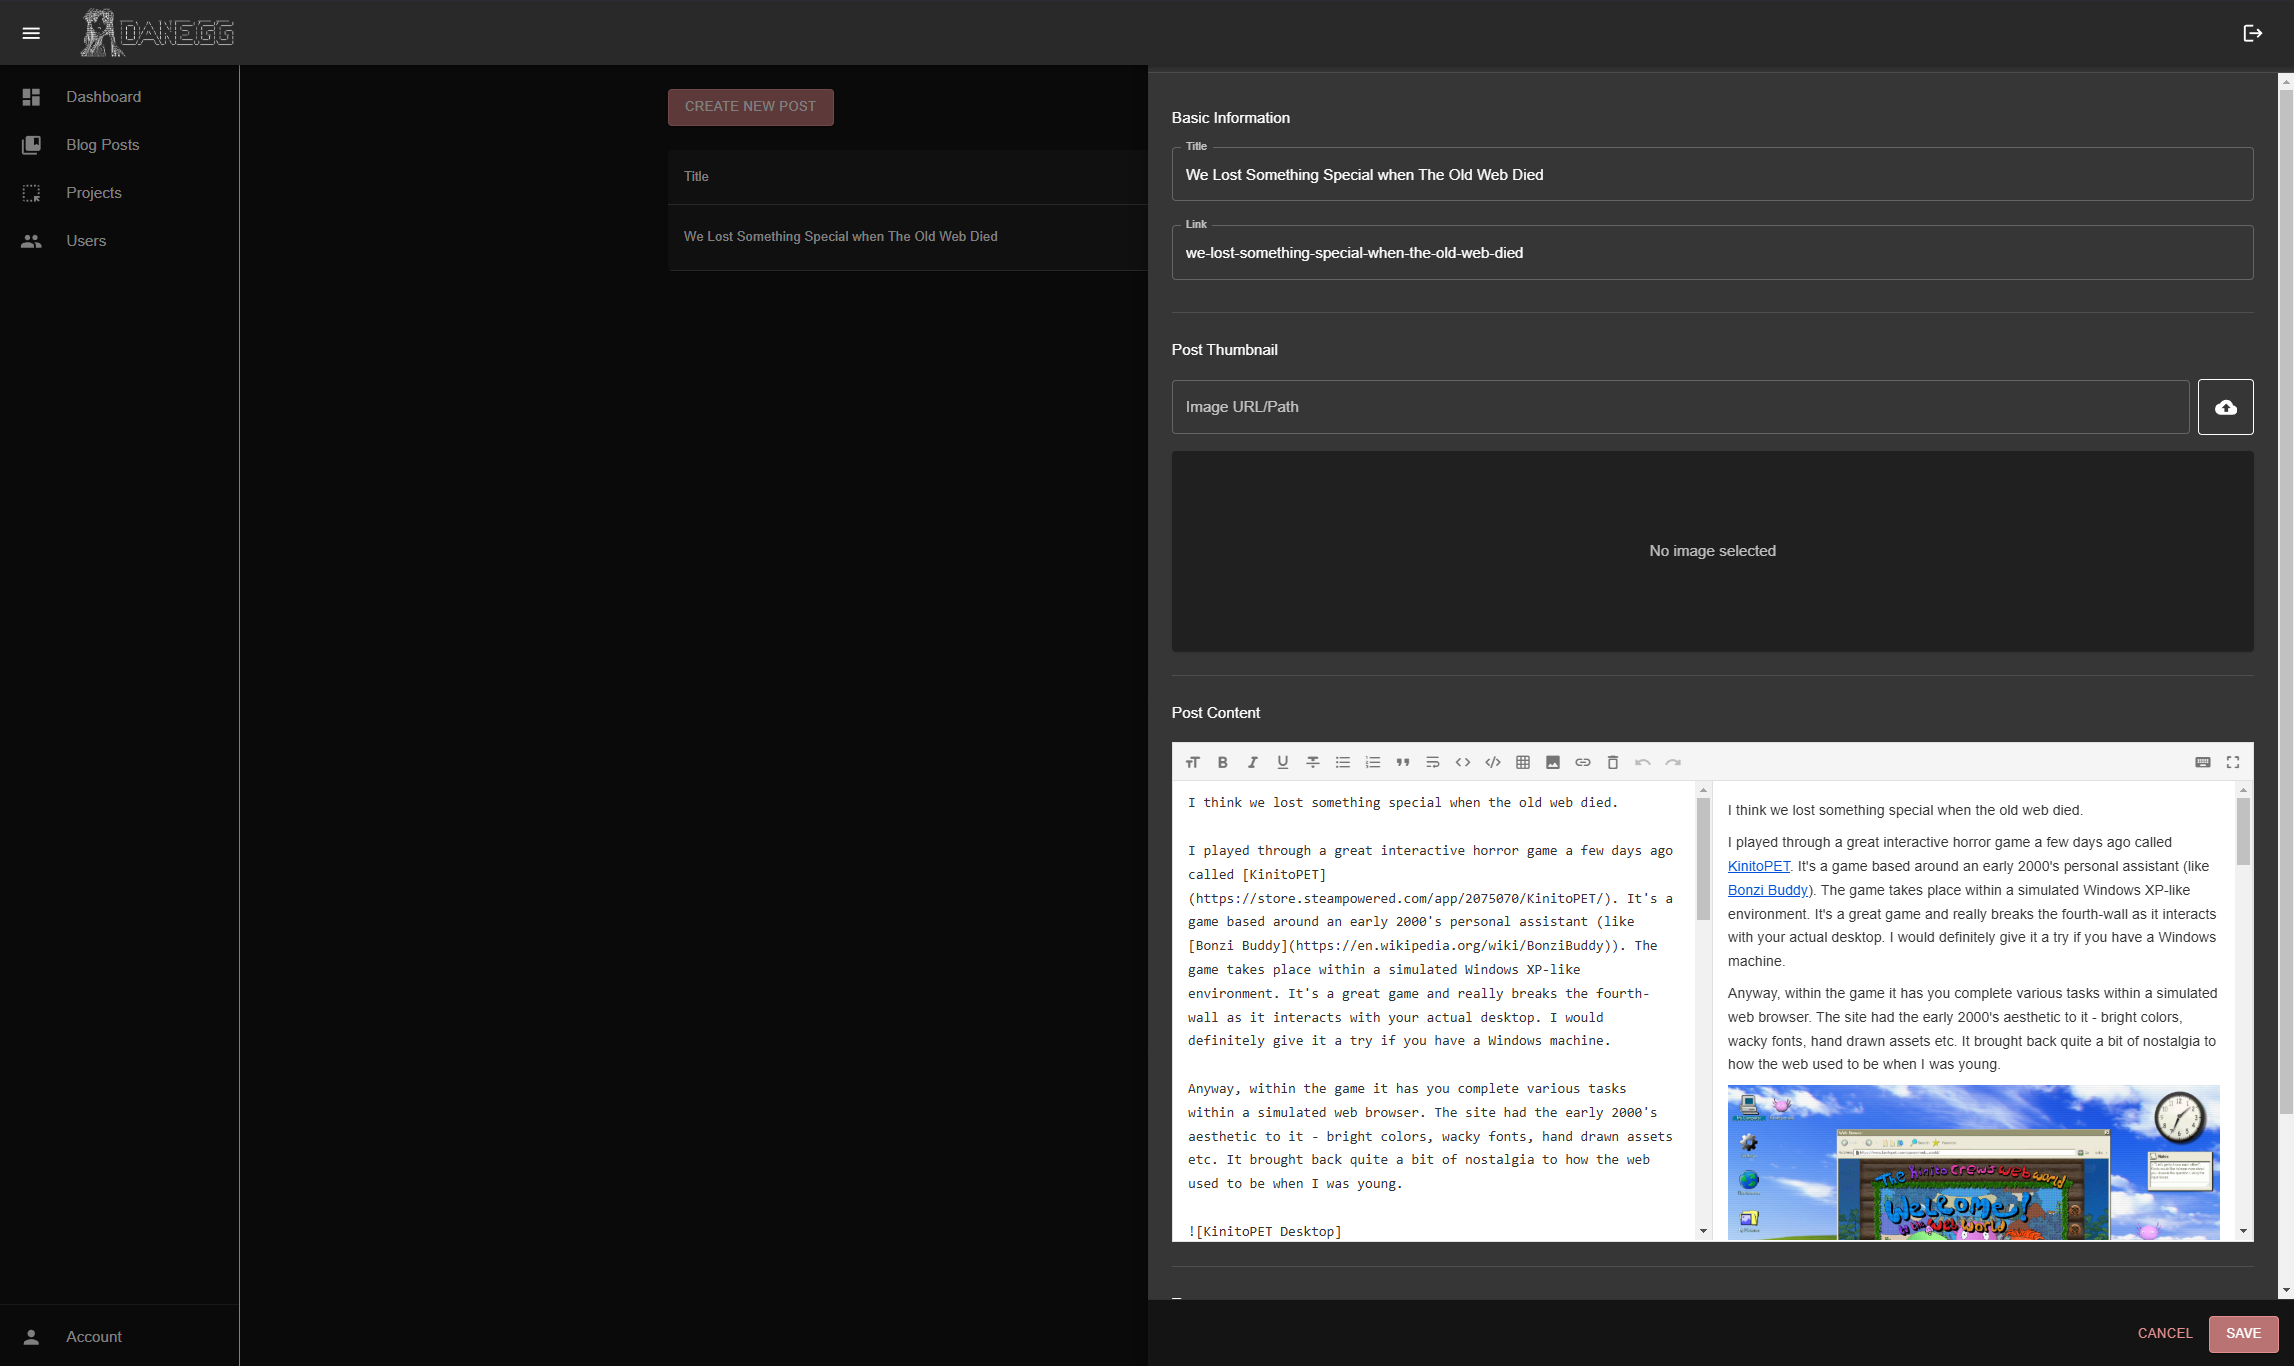The height and width of the screenshot is (1366, 2294).
Task: Click the markdown editor pane scrollbar
Action: [1703, 860]
